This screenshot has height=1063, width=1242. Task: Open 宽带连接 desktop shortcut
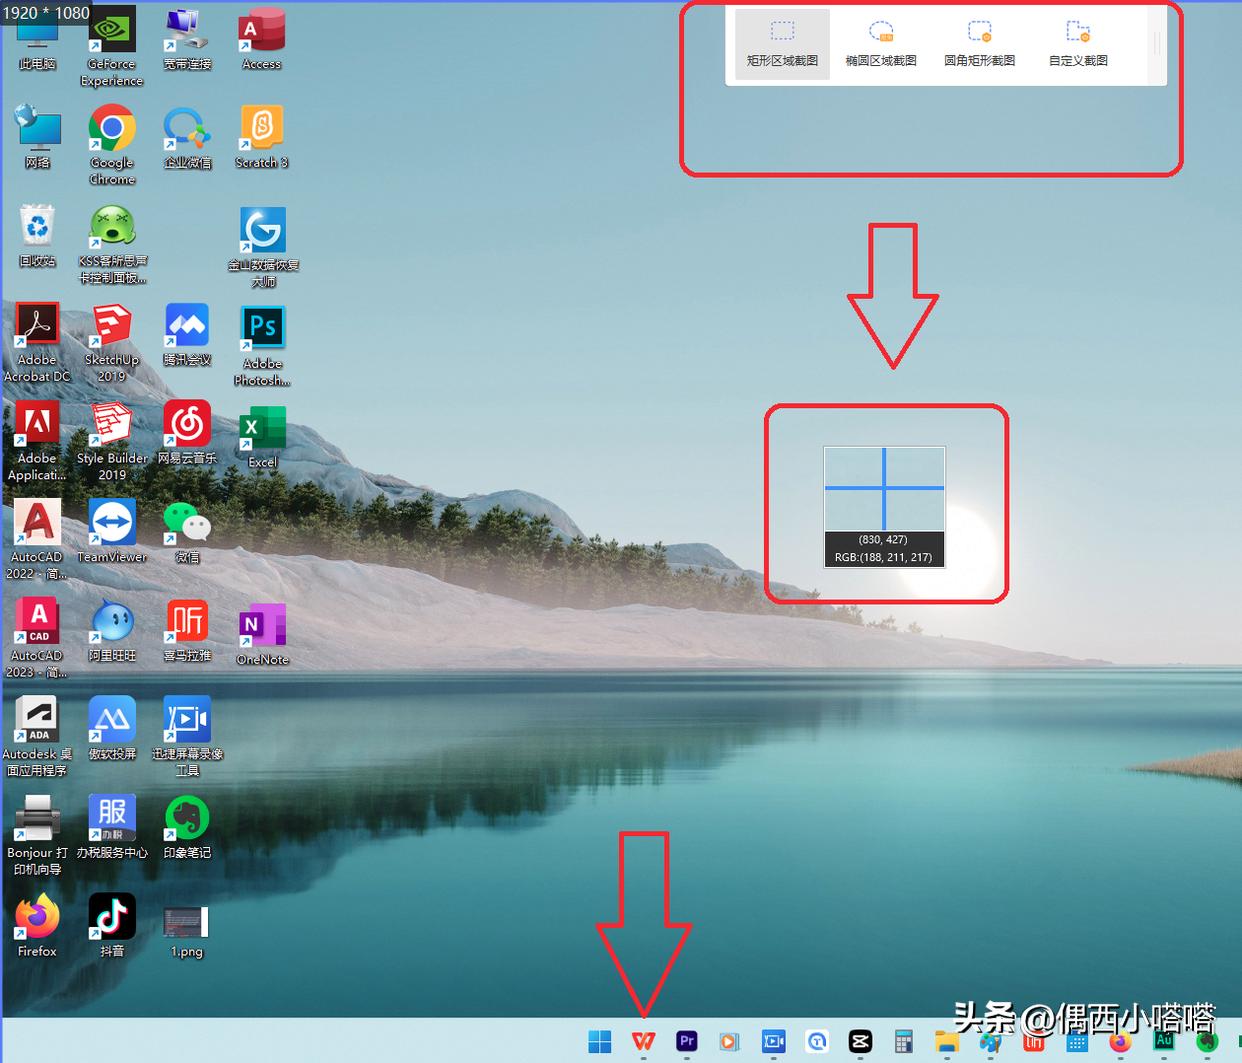click(187, 42)
